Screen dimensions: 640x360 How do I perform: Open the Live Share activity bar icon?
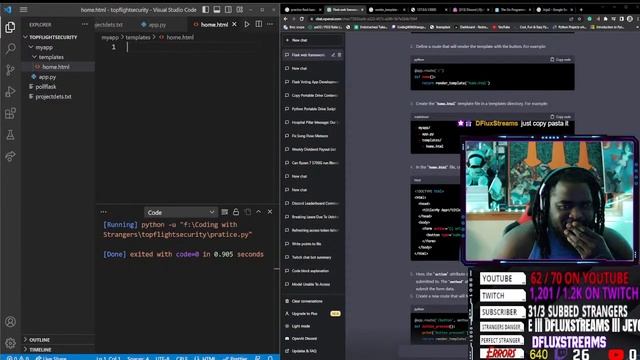[x=10, y=156]
